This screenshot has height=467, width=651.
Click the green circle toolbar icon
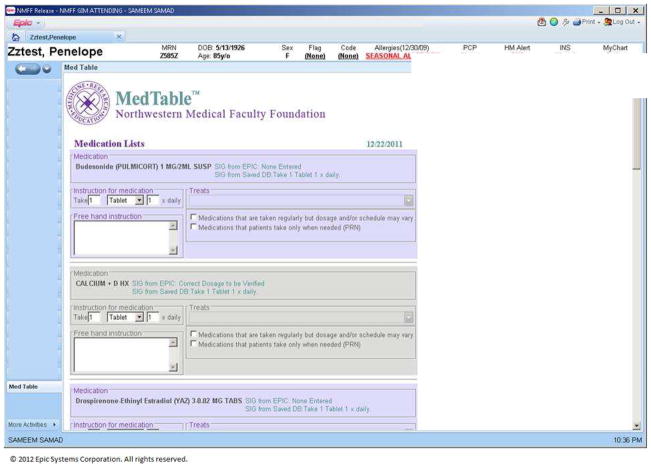pos(553,22)
